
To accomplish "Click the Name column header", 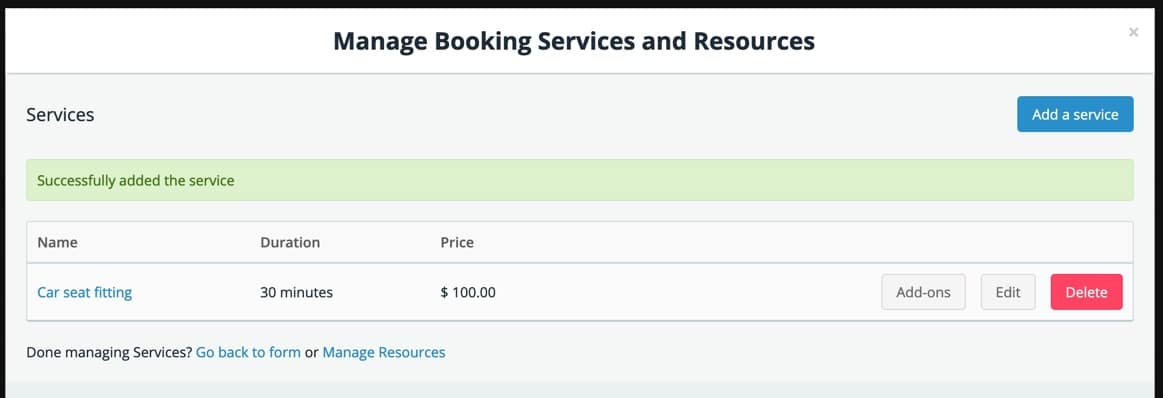I will pyautogui.click(x=57, y=242).
